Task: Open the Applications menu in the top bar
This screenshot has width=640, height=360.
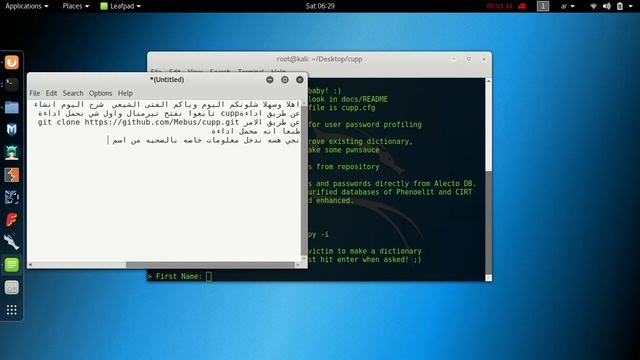Action: tap(27, 6)
